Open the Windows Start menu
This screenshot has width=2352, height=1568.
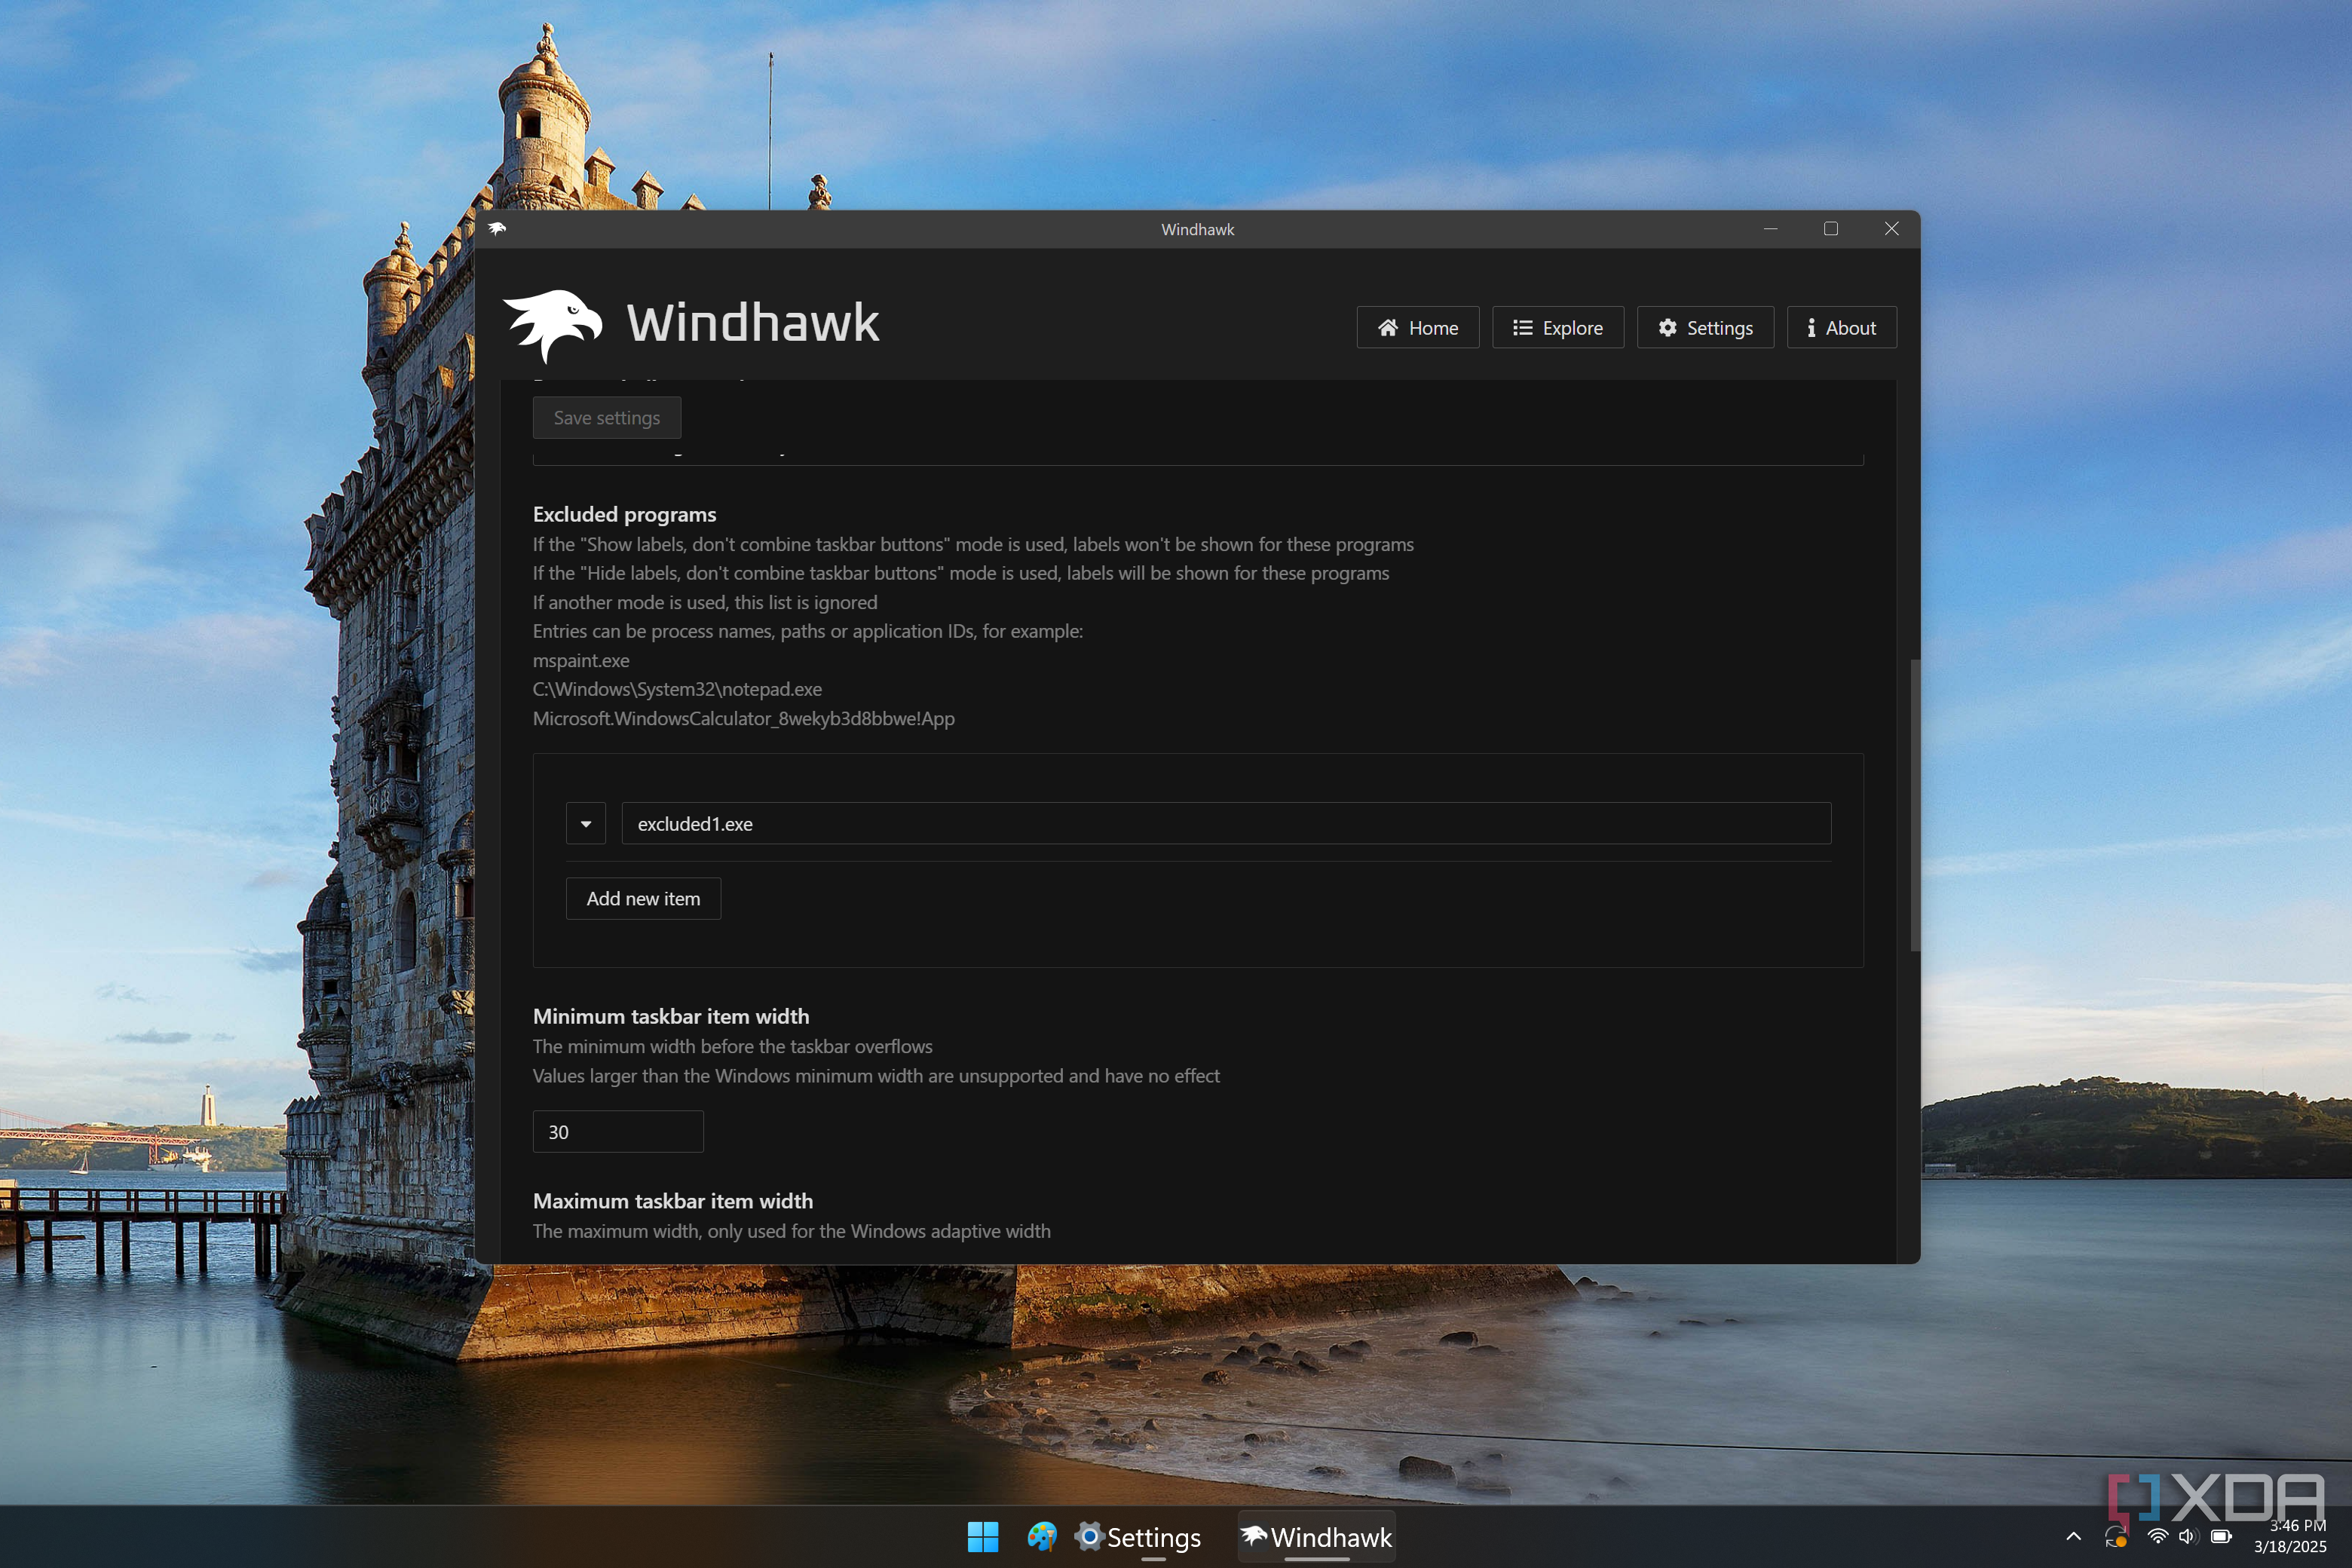983,1537
